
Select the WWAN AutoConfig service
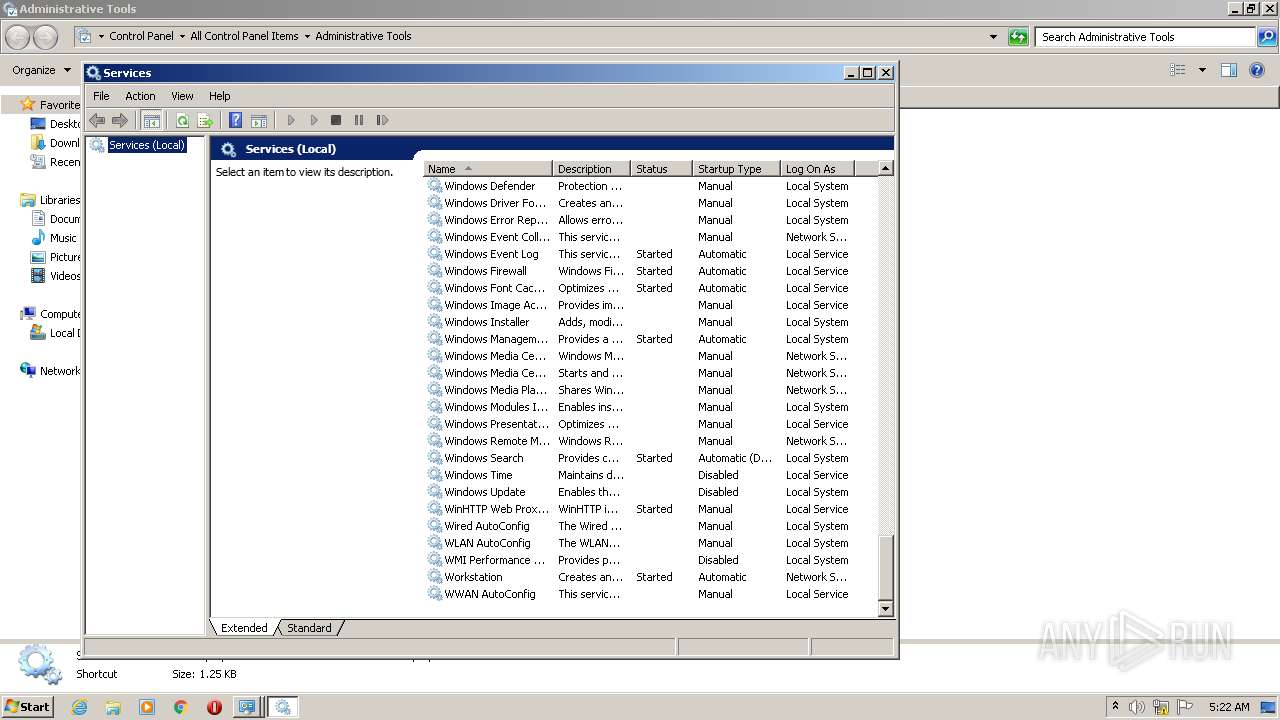coord(650,594)
